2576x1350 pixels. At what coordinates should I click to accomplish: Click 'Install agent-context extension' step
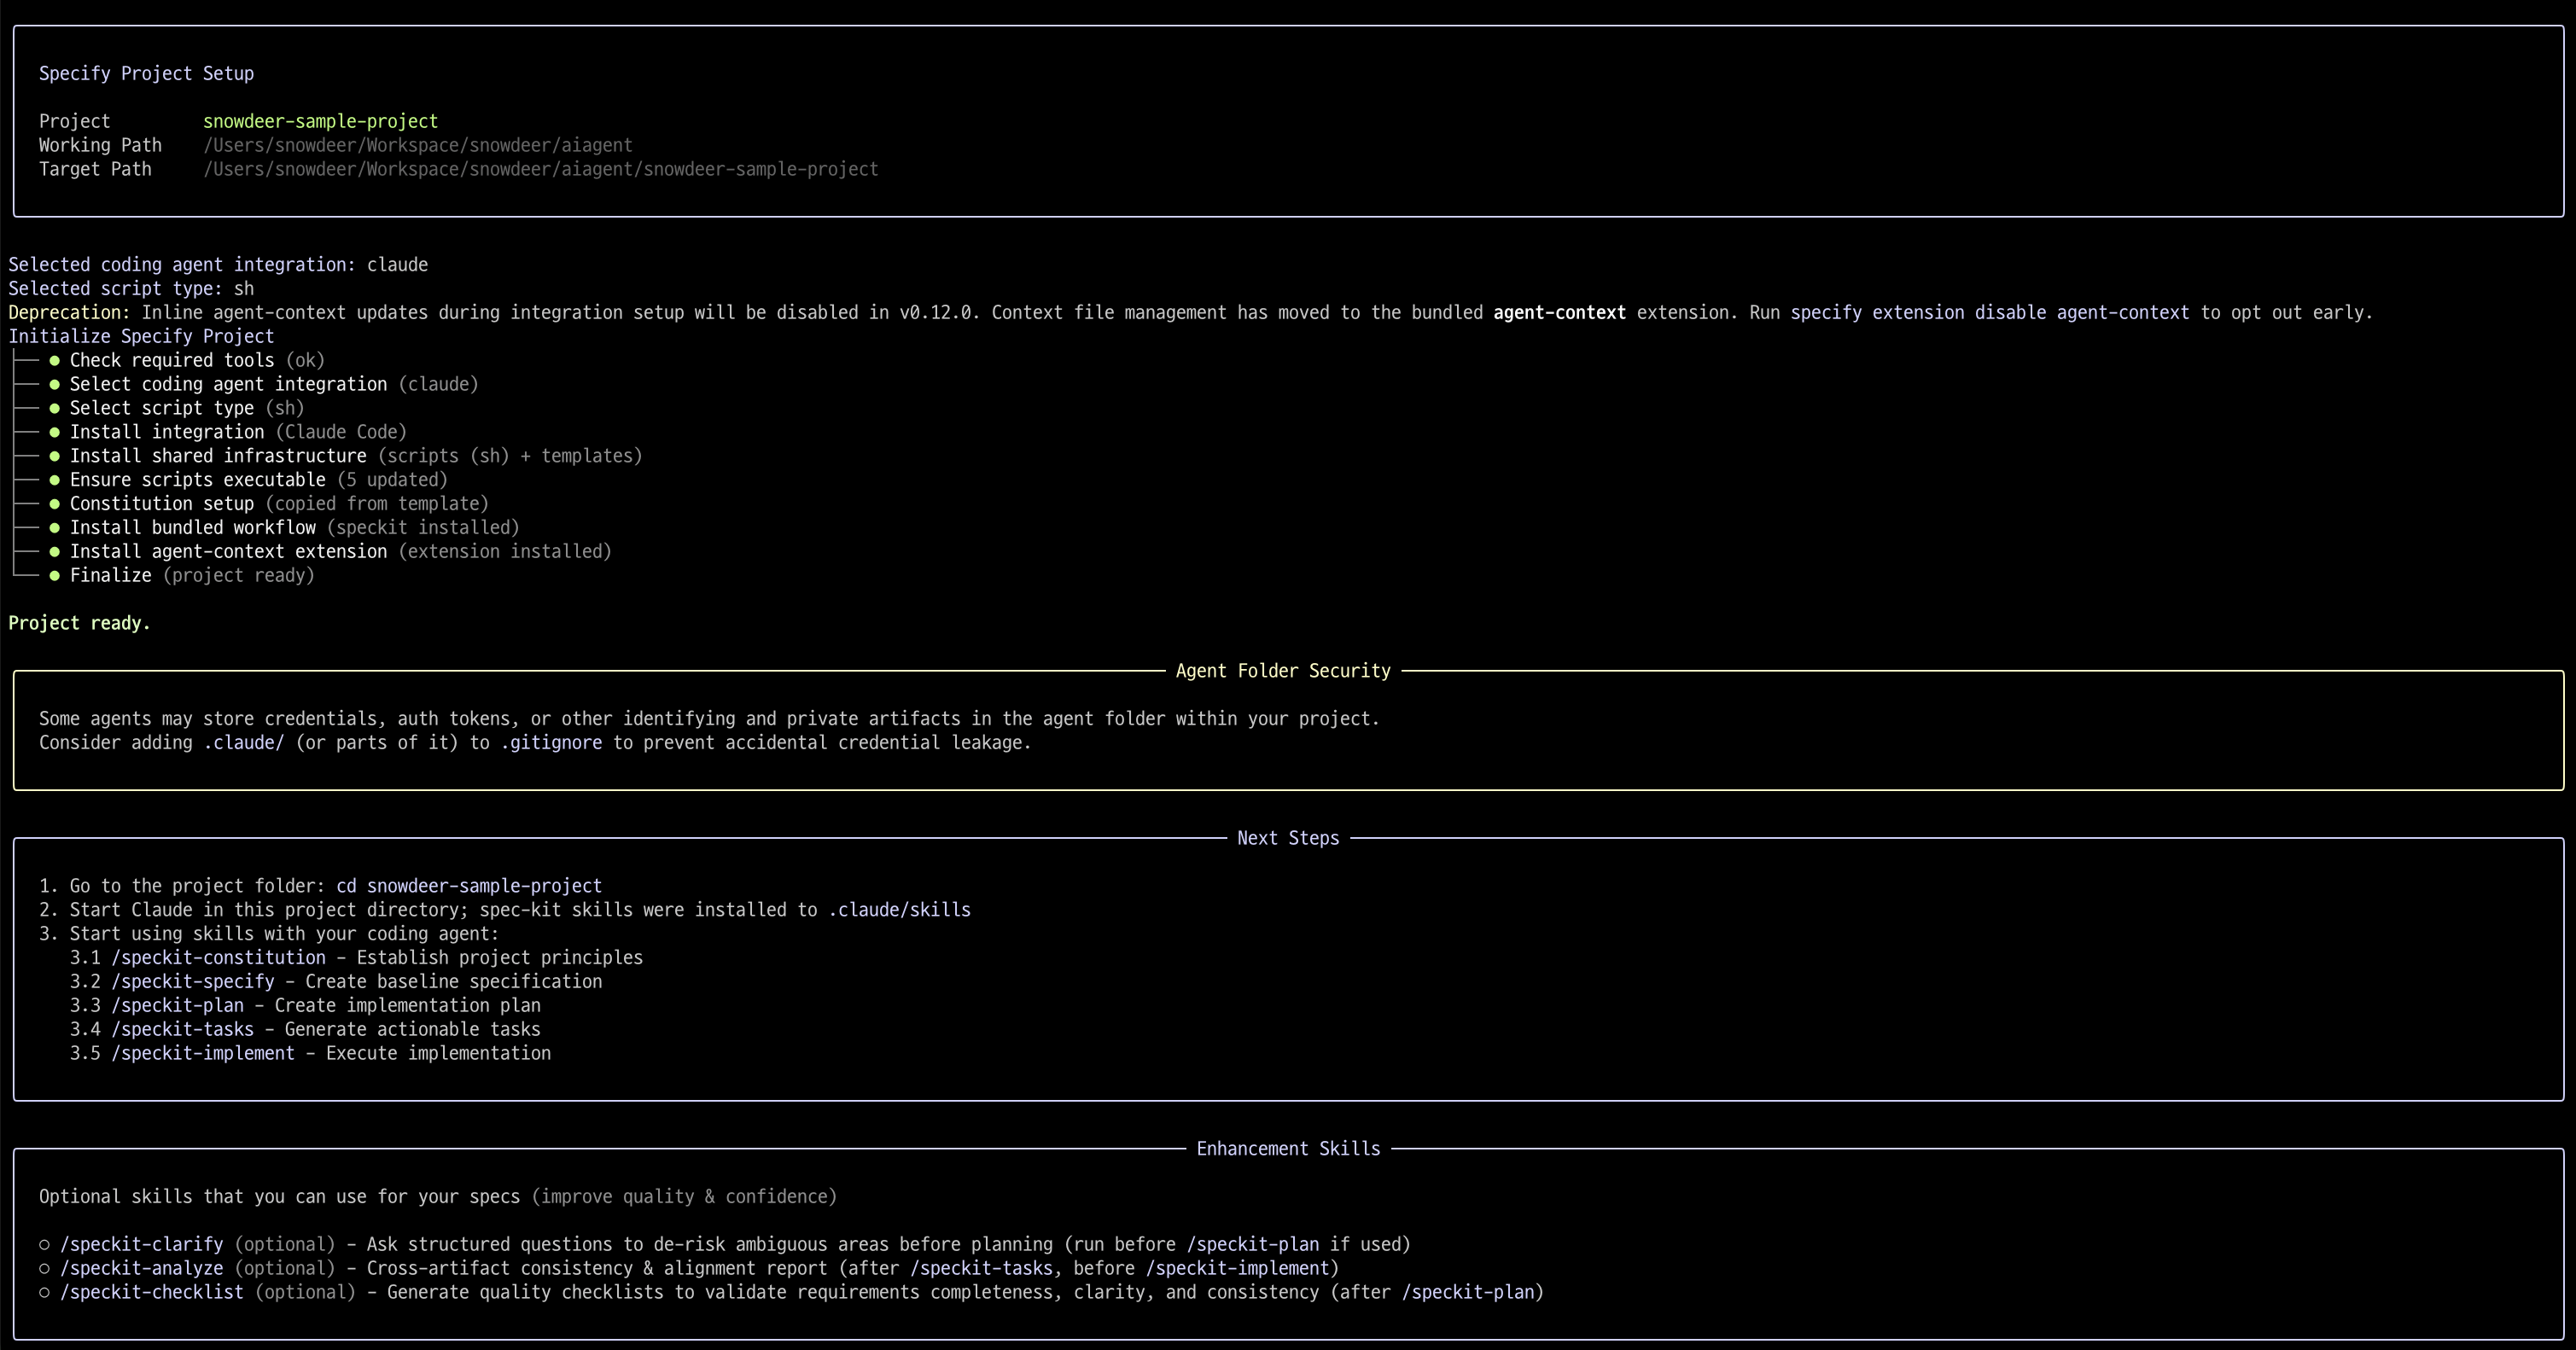tap(341, 553)
